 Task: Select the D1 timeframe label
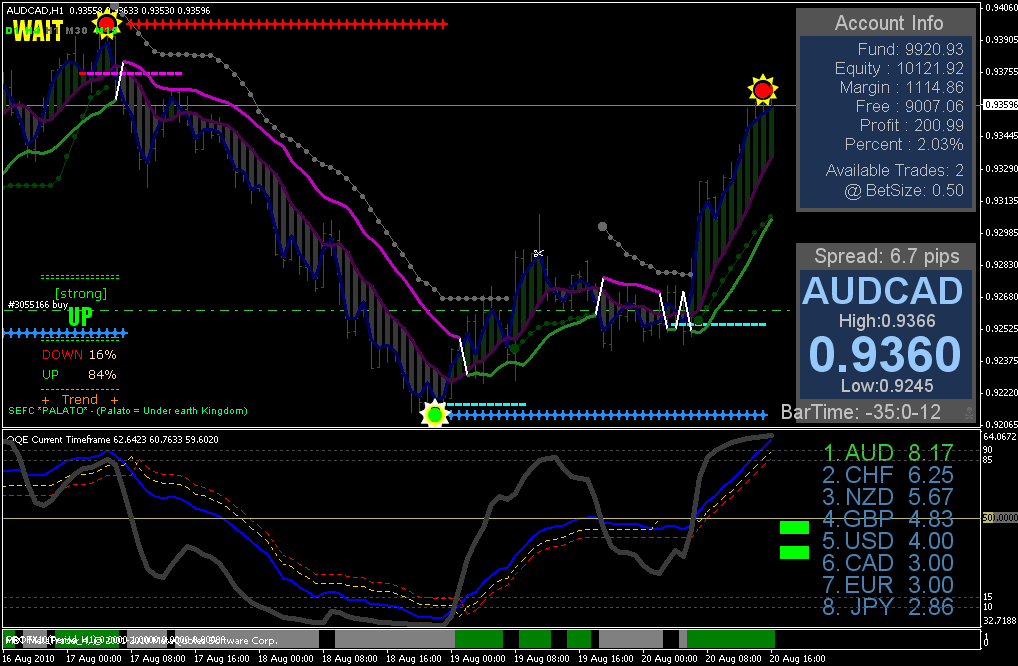[x=11, y=31]
